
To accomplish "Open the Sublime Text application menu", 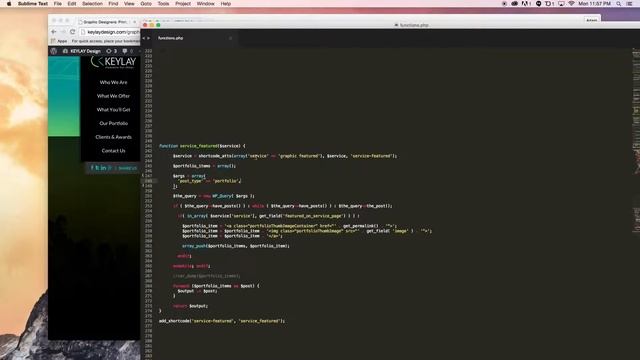I will tap(33, 4).
